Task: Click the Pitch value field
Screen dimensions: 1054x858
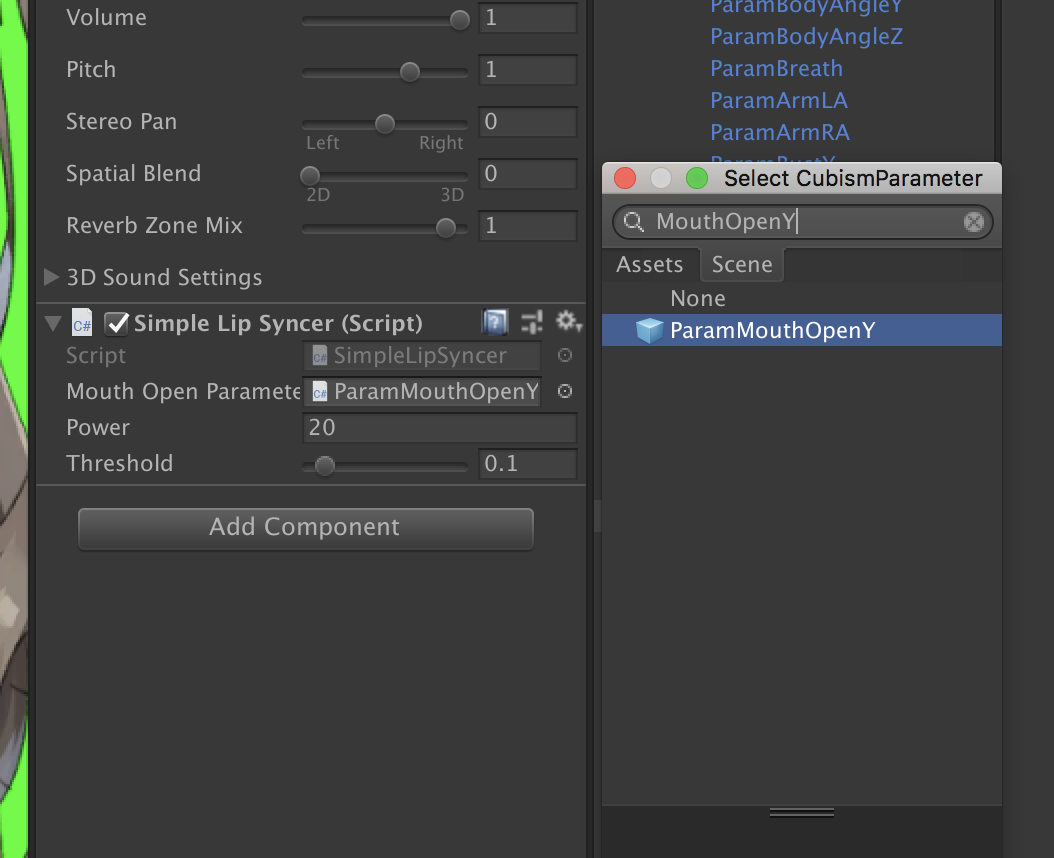Action: [528, 70]
